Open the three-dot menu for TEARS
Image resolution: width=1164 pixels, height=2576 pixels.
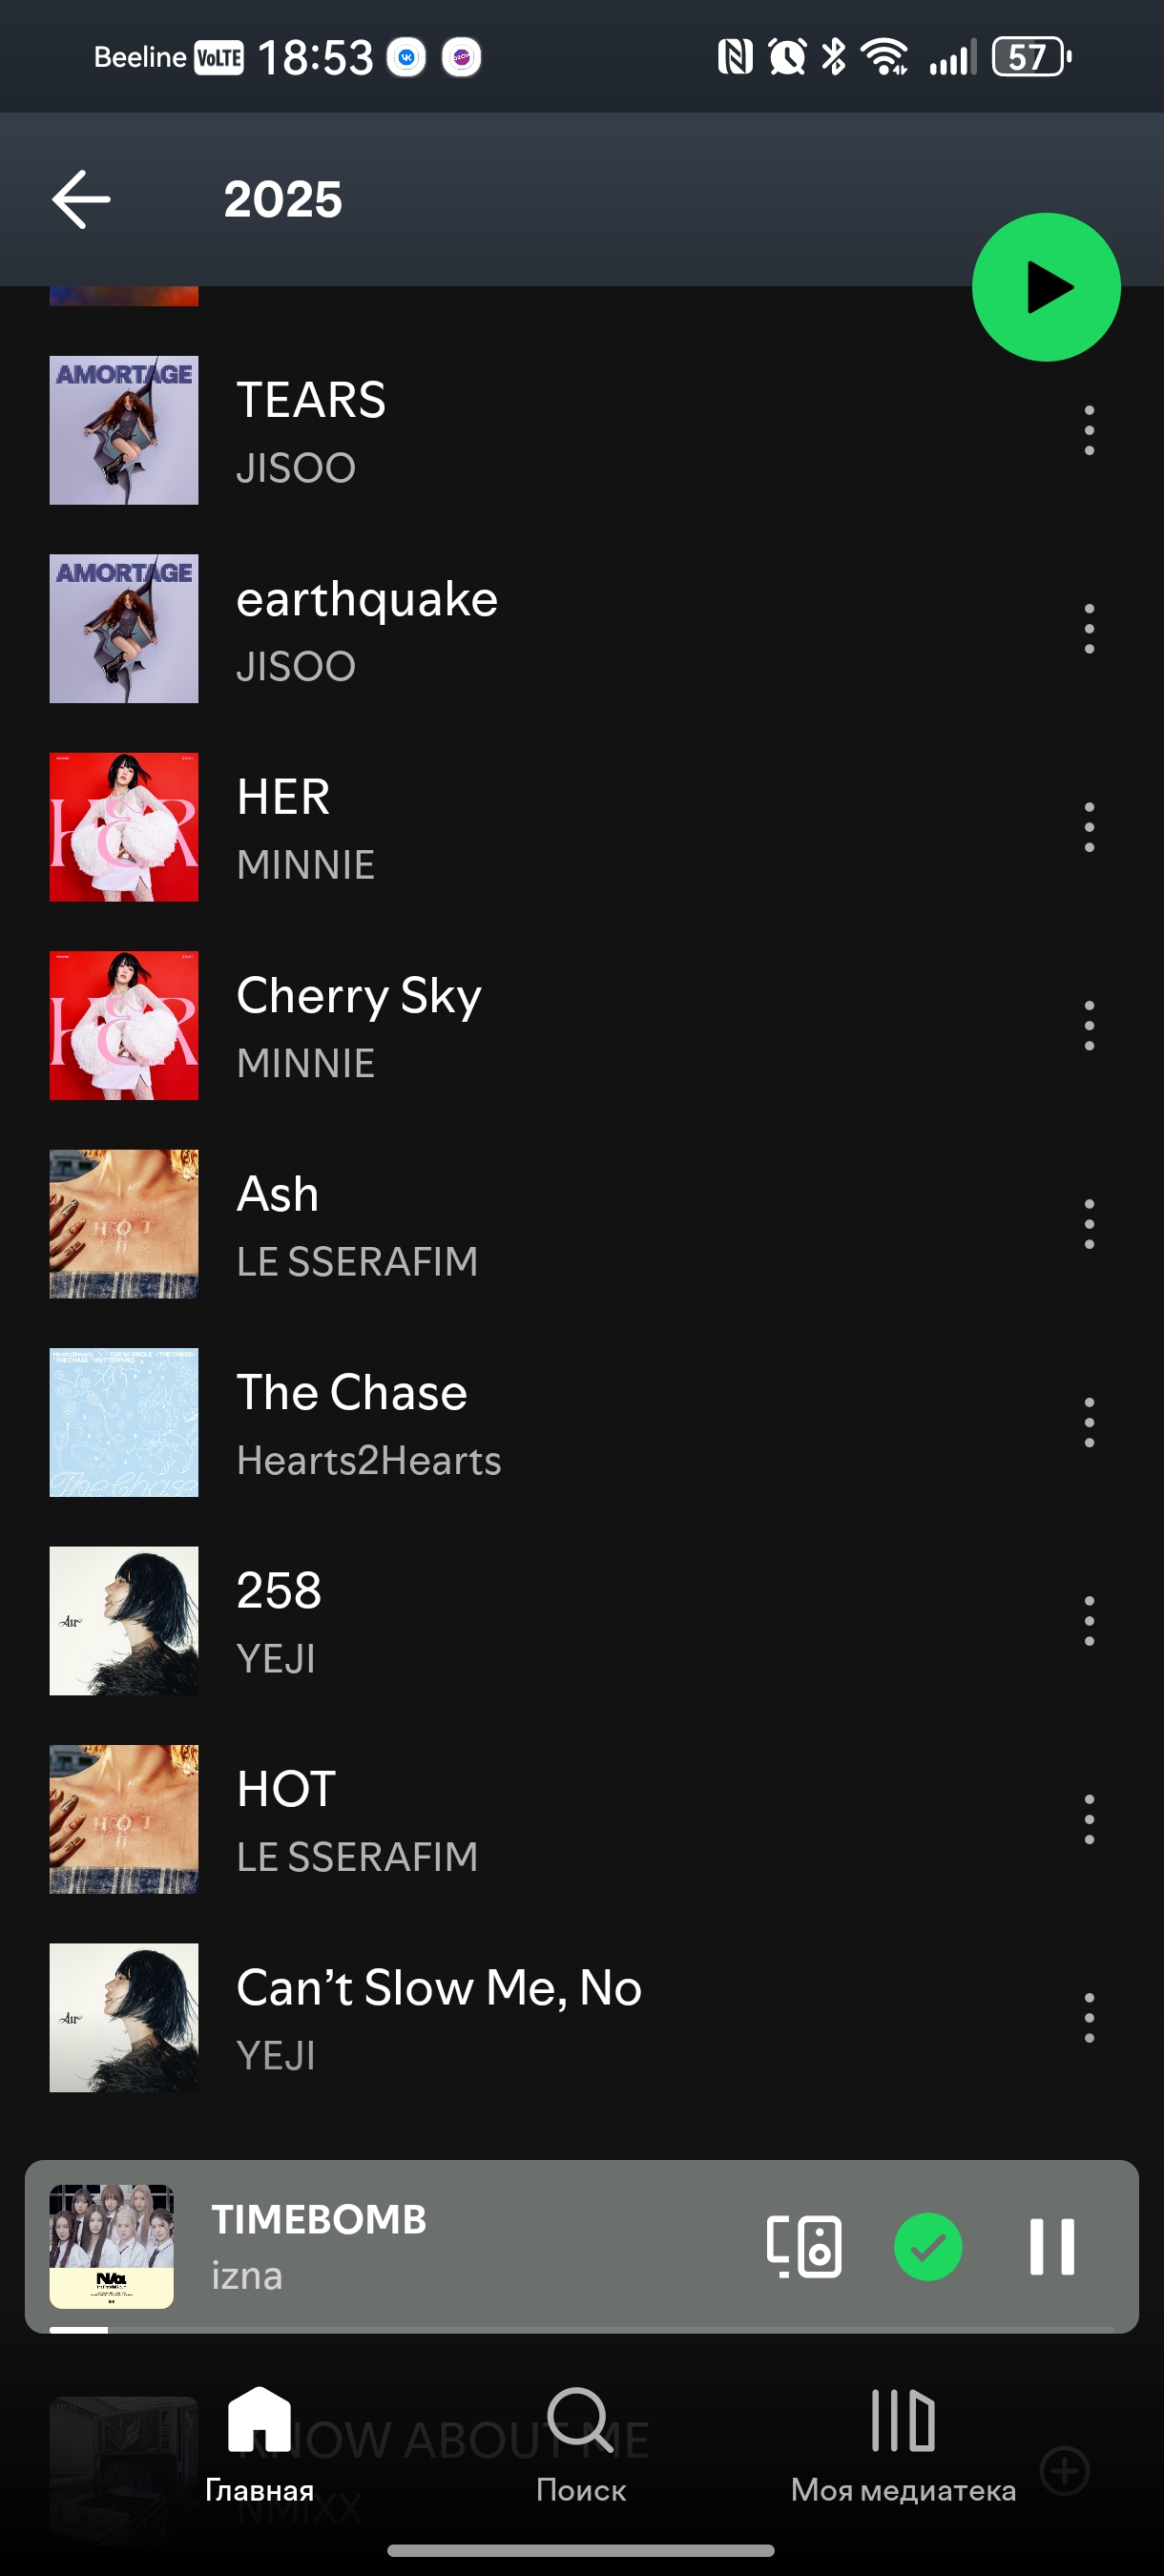tap(1089, 430)
